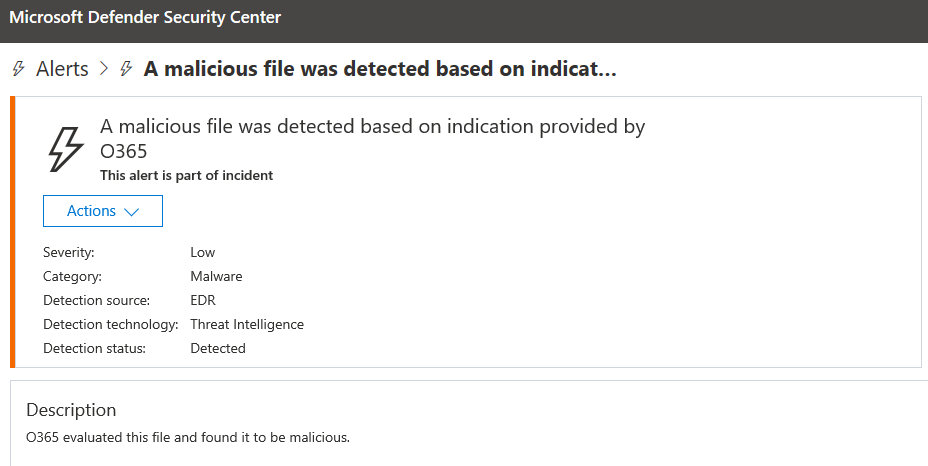The image size is (928, 466).
Task: Click the orange severity bar on the alert card
Action: (x=14, y=232)
